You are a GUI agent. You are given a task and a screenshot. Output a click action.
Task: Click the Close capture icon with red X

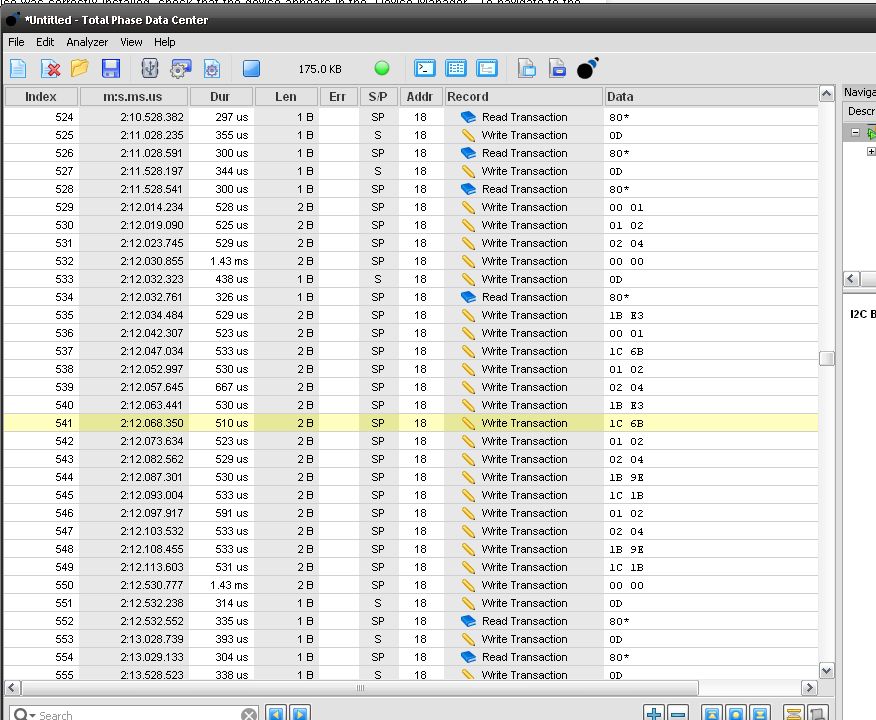click(x=50, y=68)
